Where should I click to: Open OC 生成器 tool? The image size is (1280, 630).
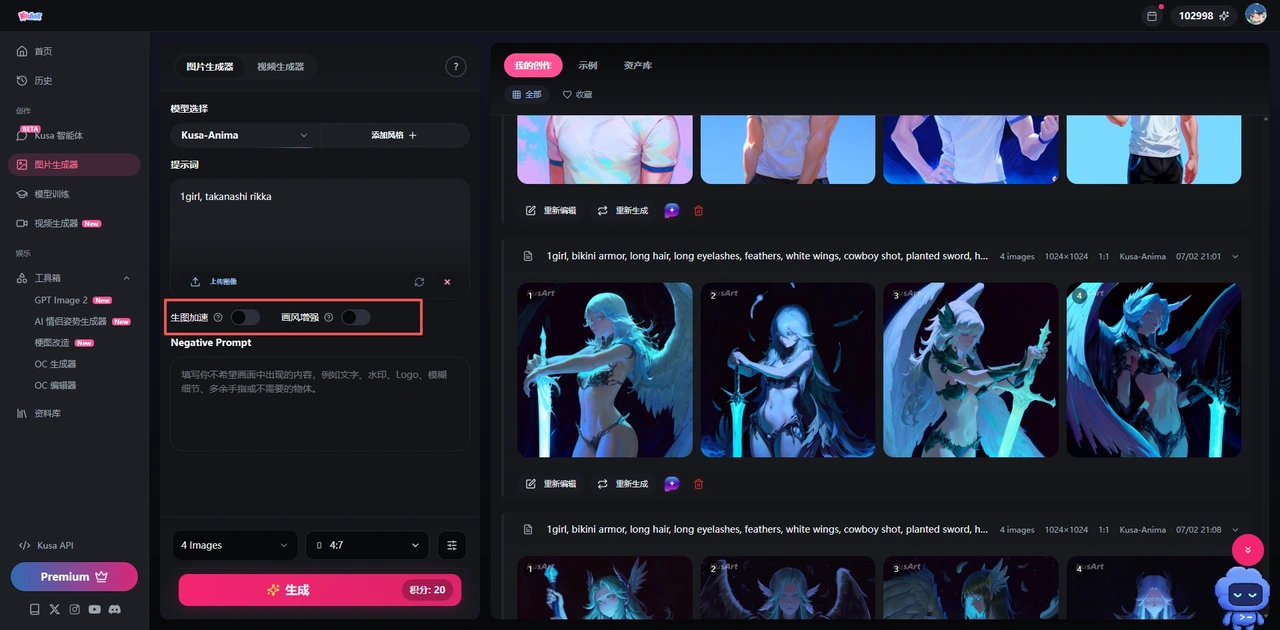tap(56, 364)
